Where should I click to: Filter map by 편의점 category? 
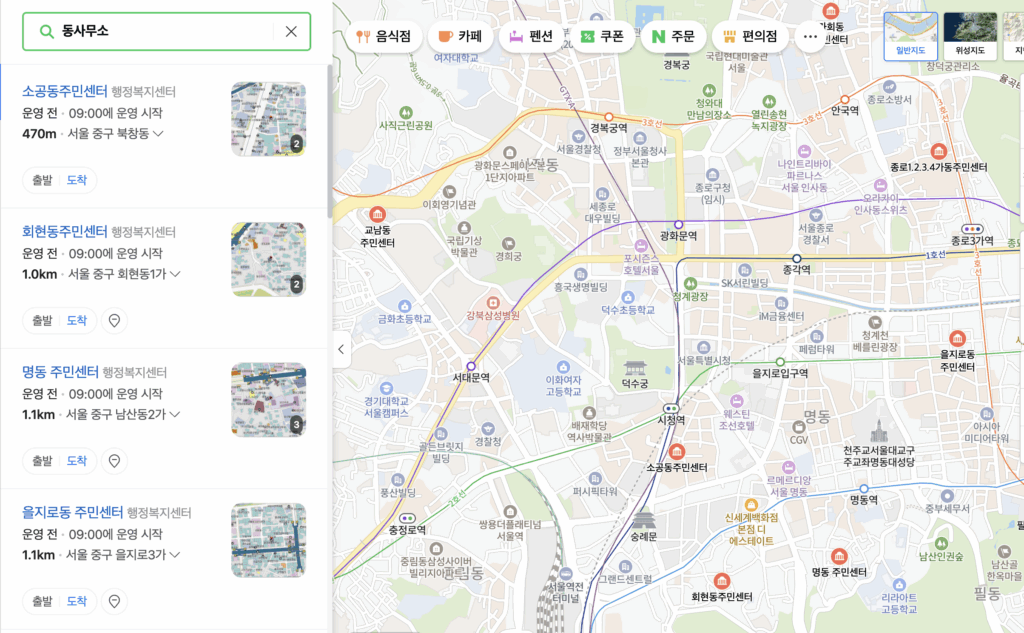coord(750,37)
